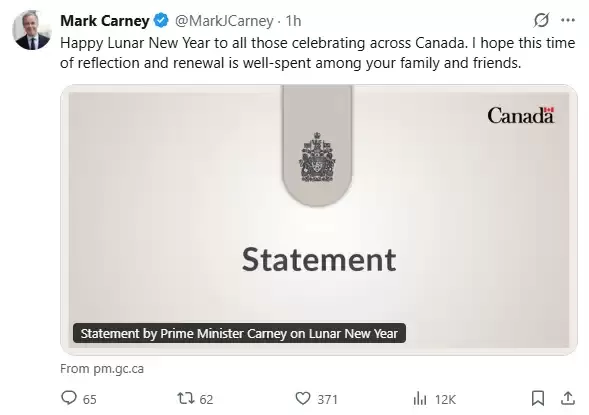This screenshot has width=589, height=415.
Task: Click the 12K views count
Action: coord(445,400)
